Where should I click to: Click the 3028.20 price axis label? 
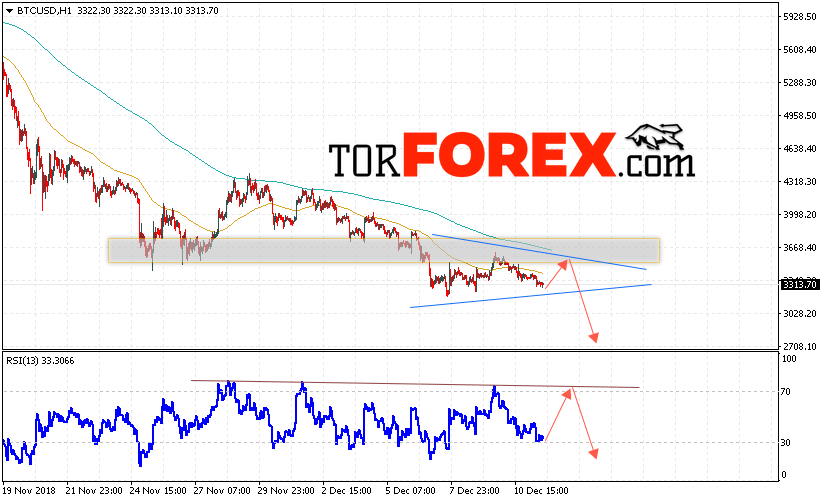coord(800,314)
